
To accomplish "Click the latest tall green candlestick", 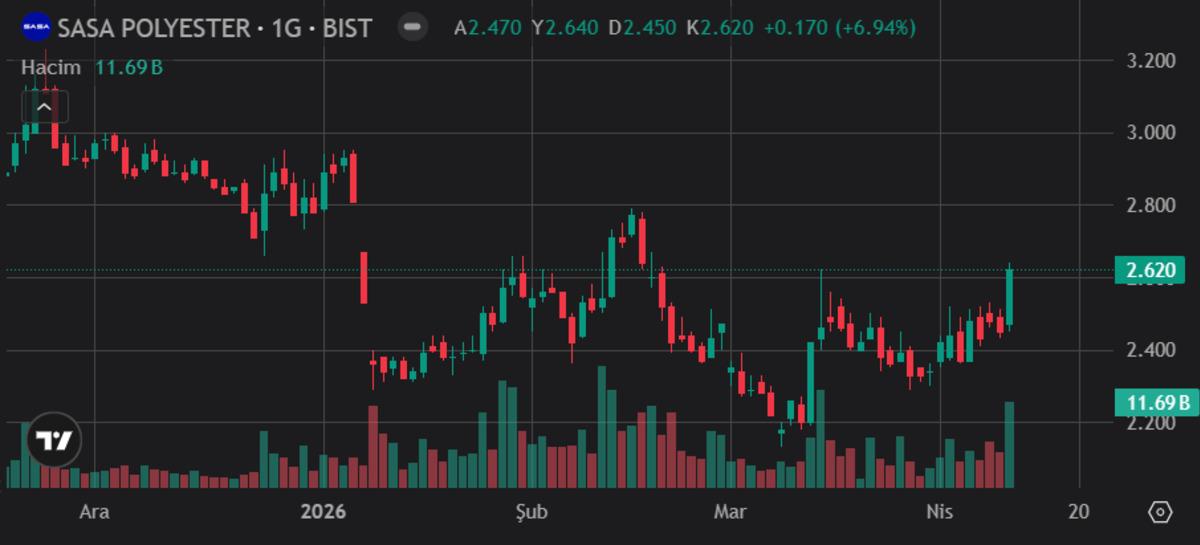I will tap(1010, 297).
